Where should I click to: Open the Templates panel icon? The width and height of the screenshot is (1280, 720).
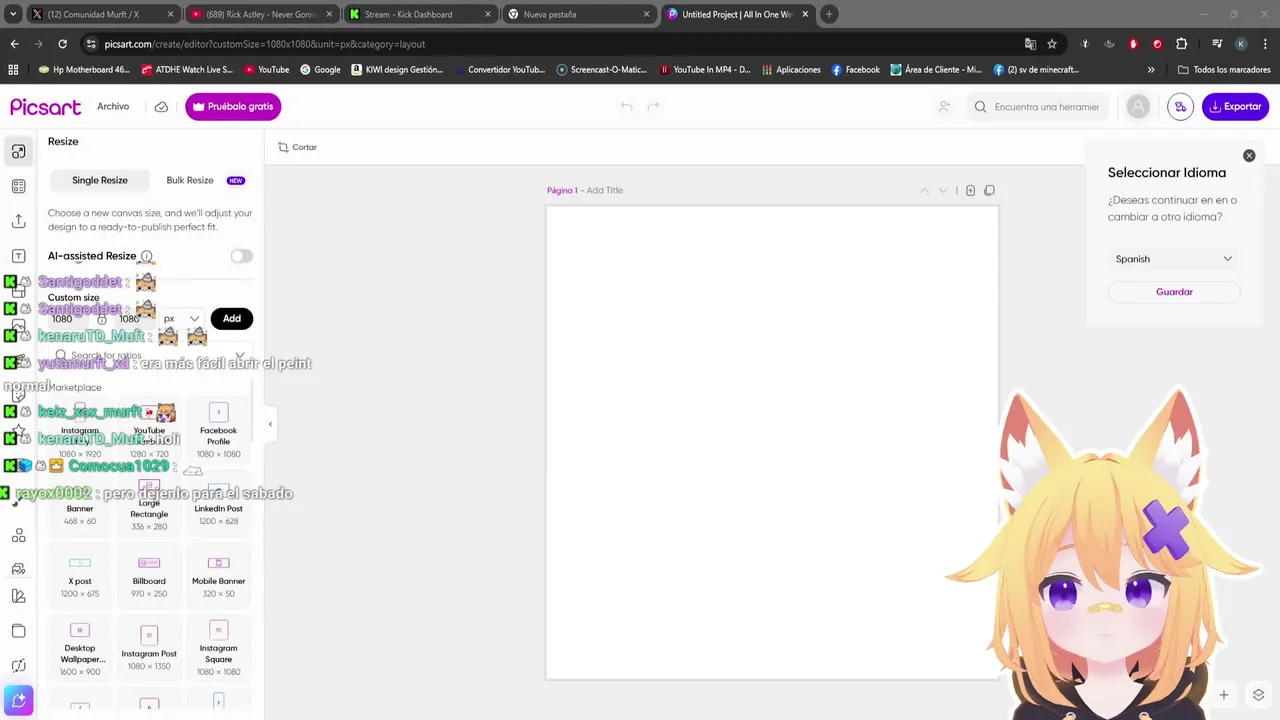pyautogui.click(x=18, y=186)
